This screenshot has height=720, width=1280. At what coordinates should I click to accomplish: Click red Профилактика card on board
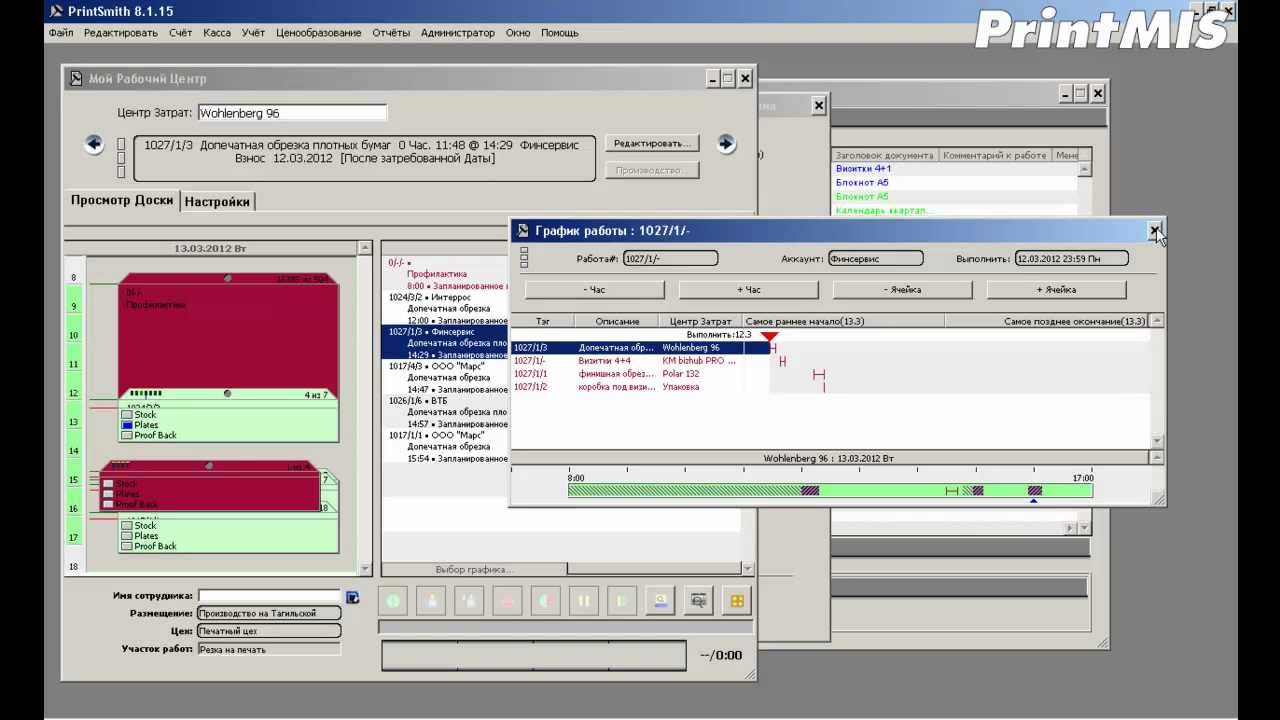point(228,335)
